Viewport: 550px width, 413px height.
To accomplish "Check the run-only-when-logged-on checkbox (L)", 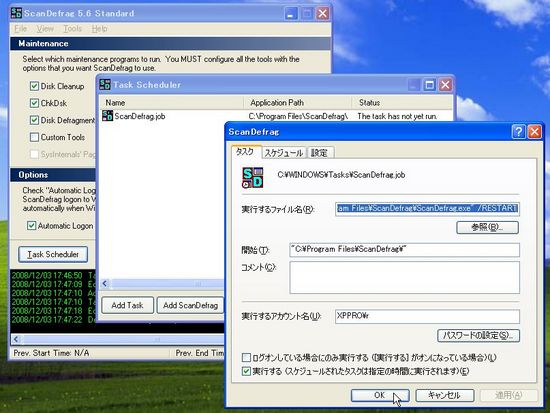I will [x=246, y=358].
